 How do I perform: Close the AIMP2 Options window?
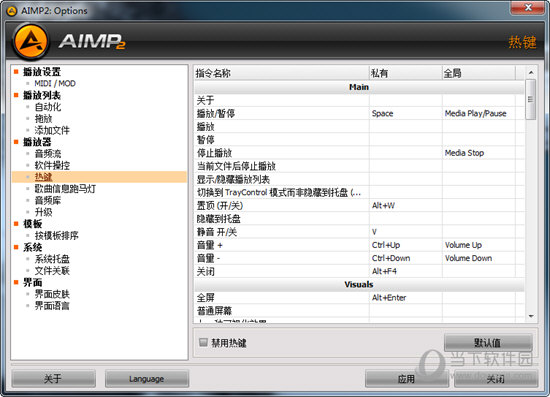click(528, 8)
